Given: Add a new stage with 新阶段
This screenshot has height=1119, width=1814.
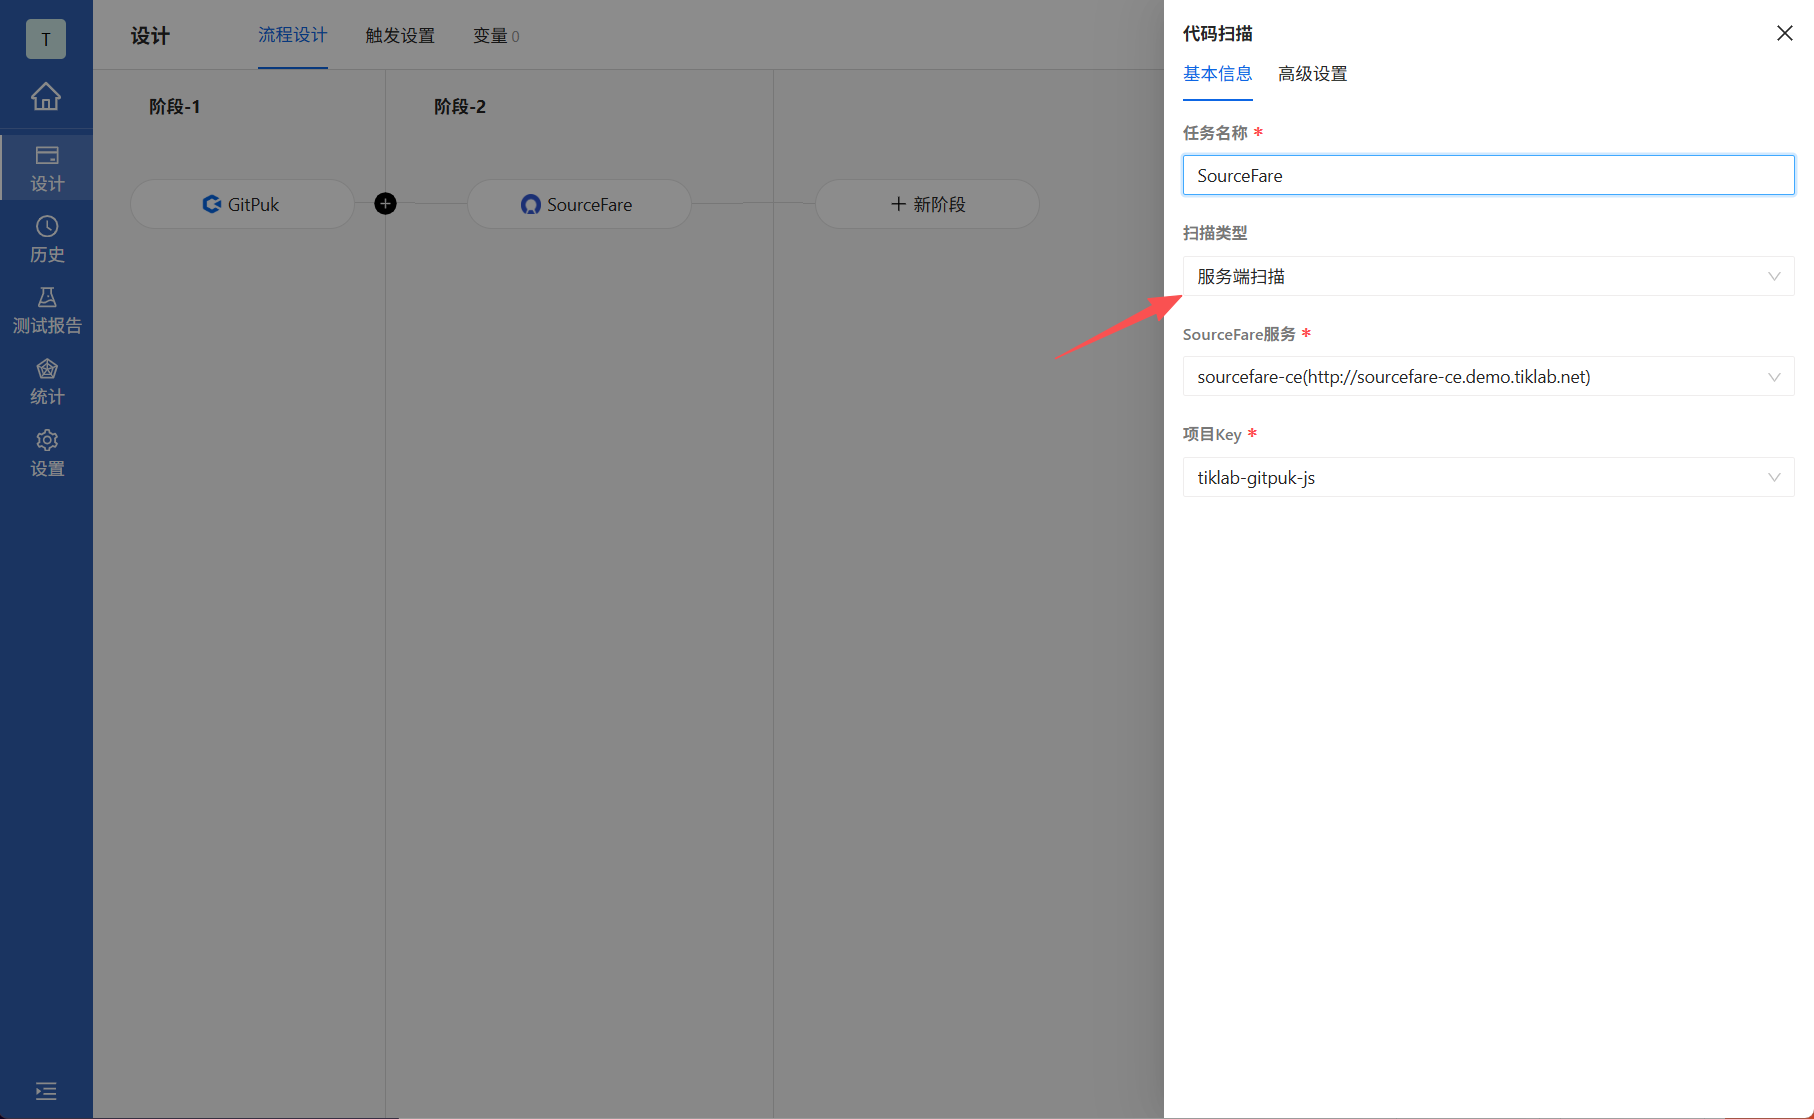Looking at the screenshot, I should pos(927,204).
